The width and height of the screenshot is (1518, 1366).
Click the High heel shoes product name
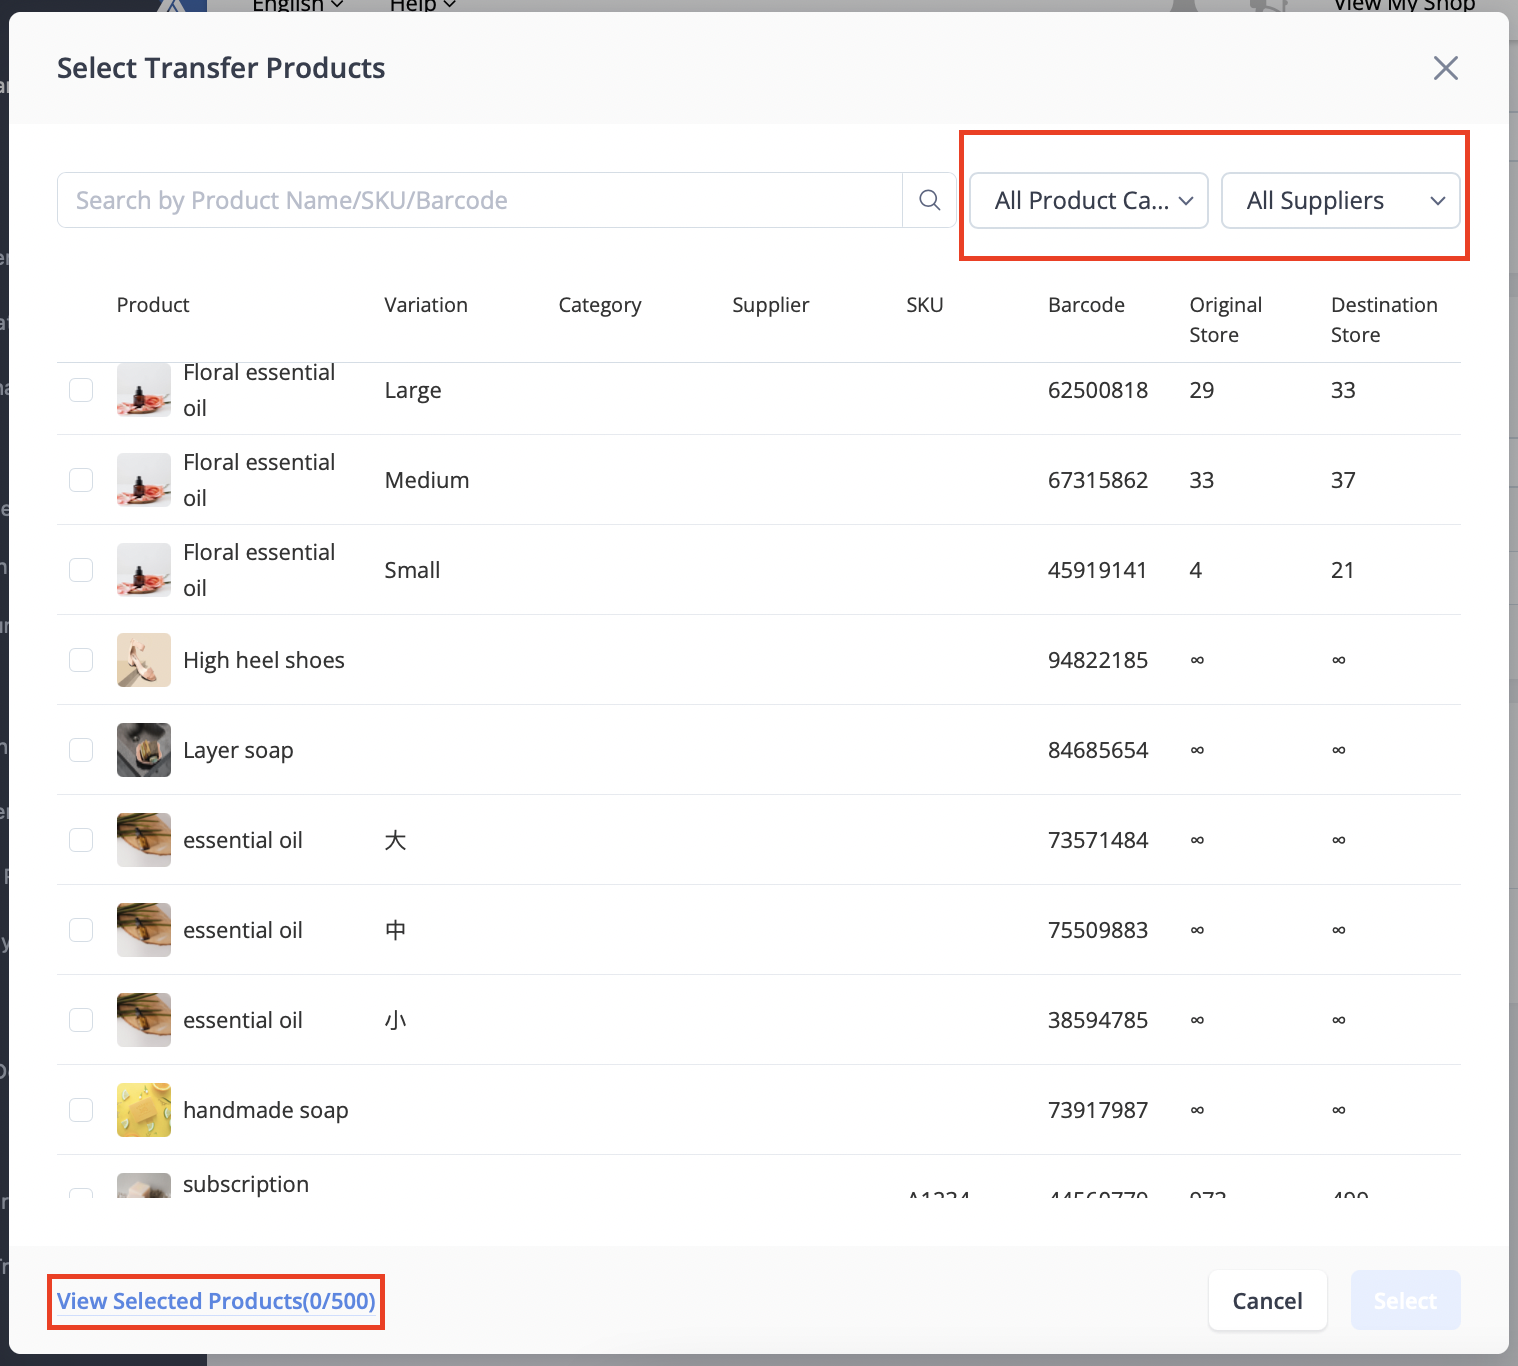click(x=264, y=660)
